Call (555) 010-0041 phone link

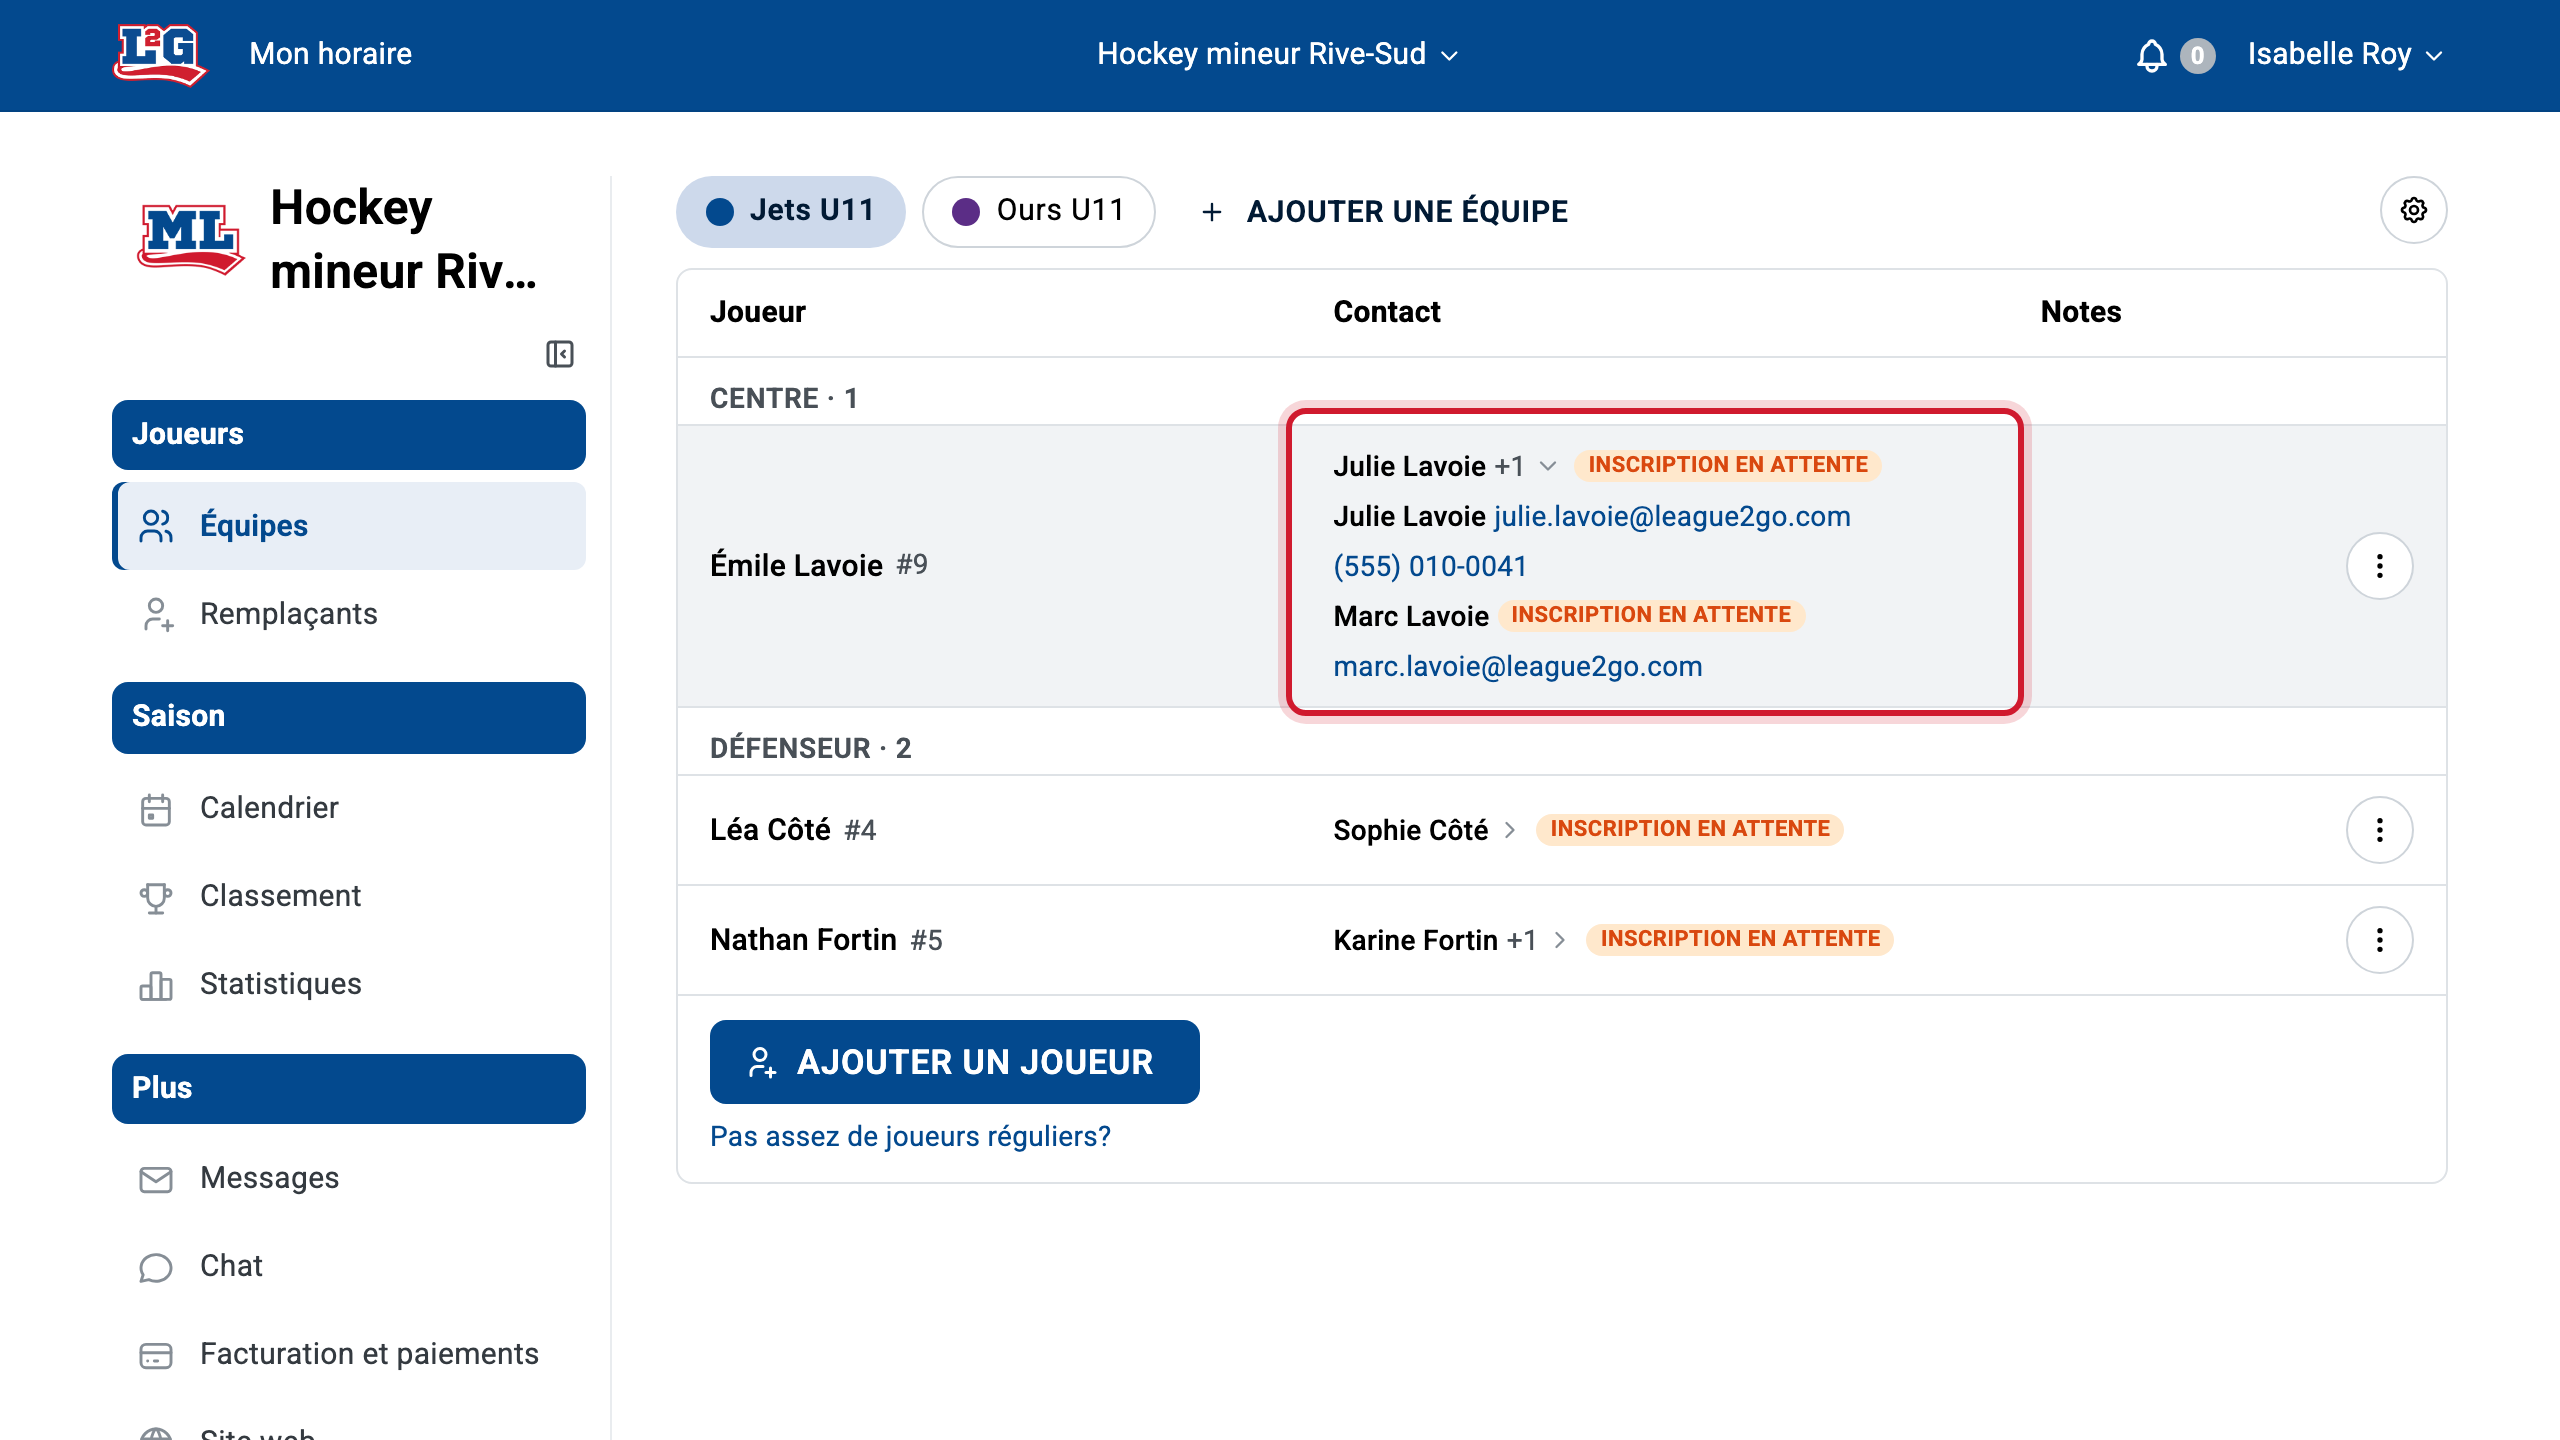tap(1429, 566)
